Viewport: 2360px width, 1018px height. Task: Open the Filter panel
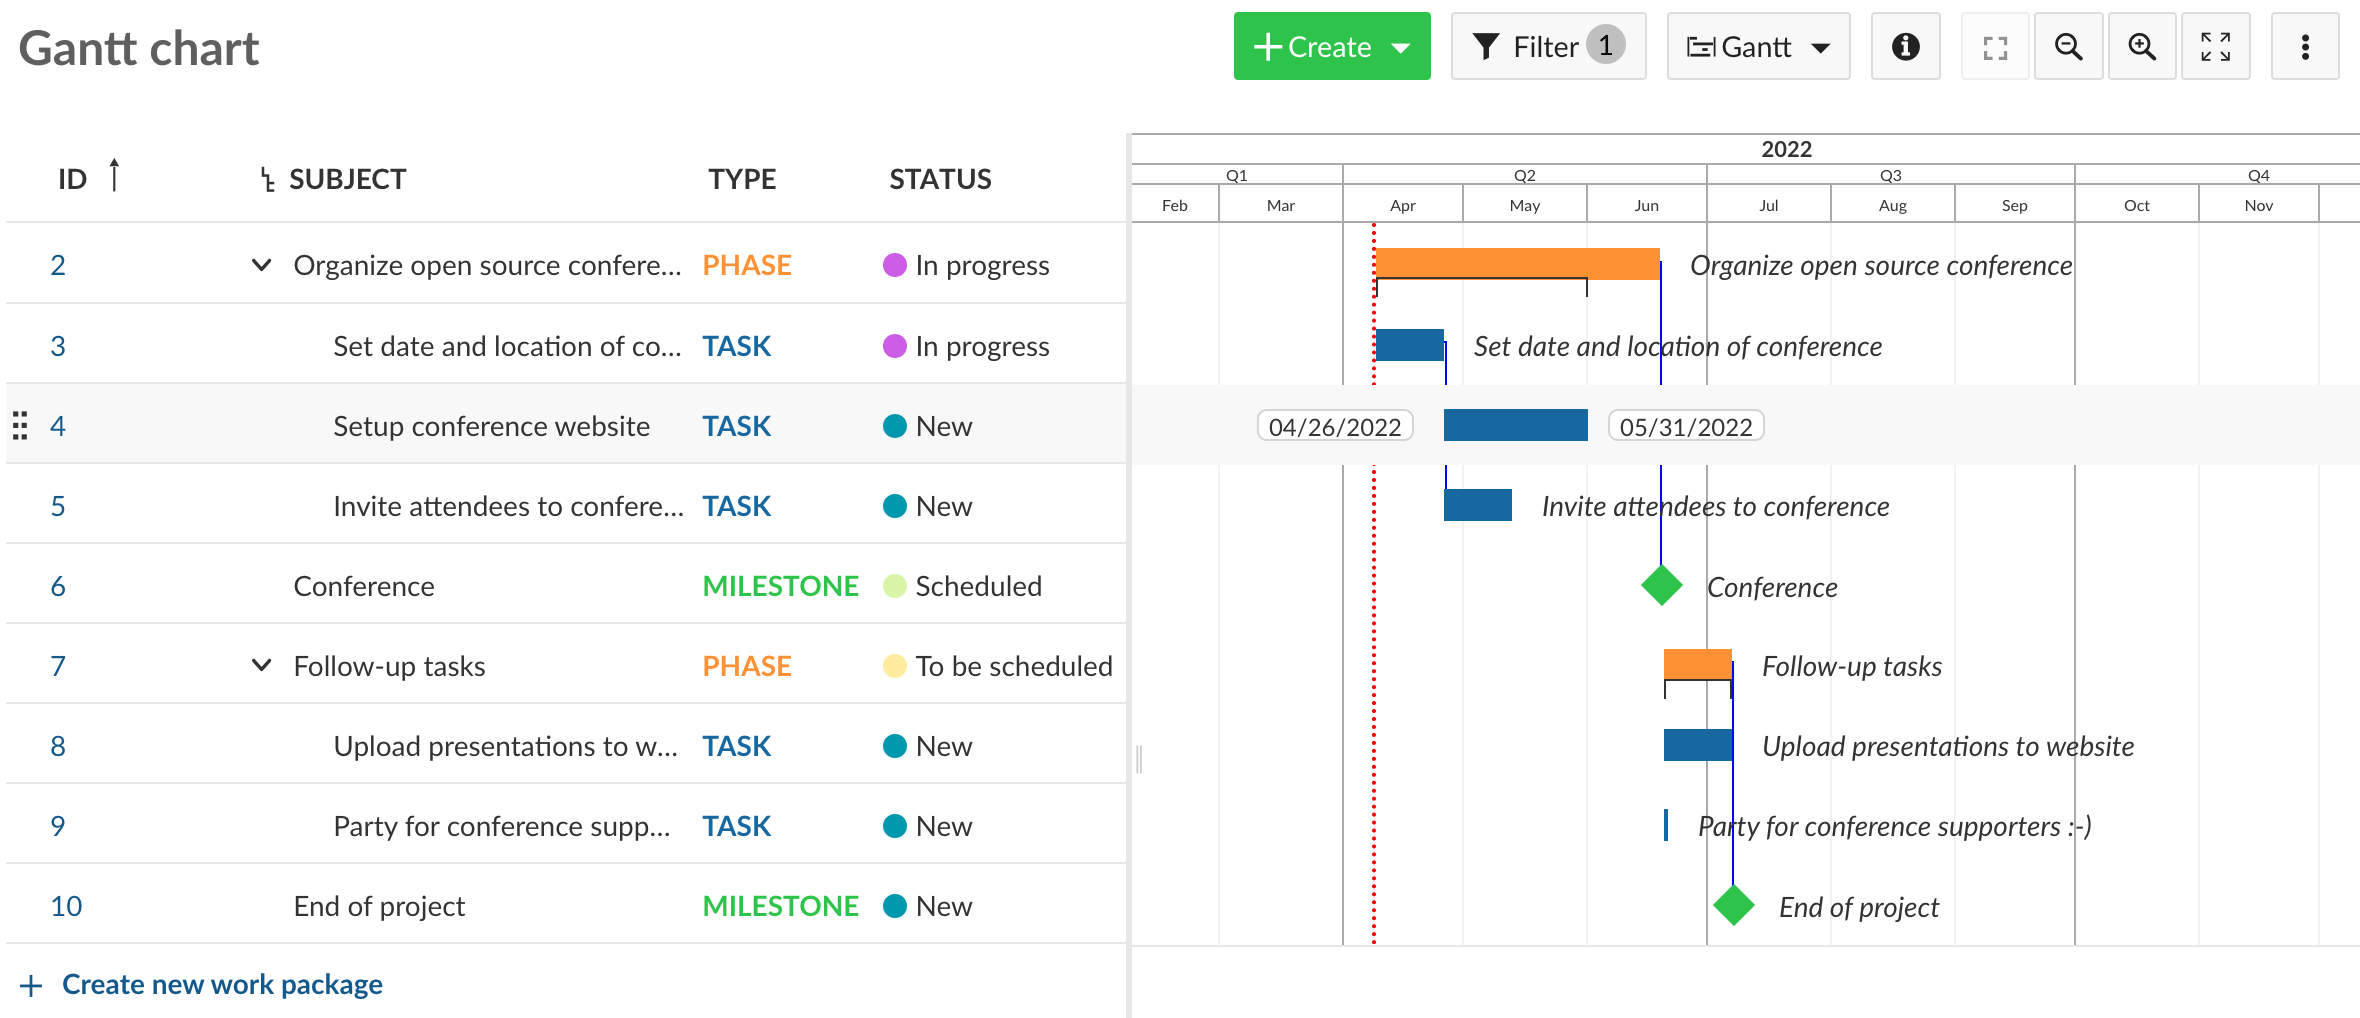pyautogui.click(x=1548, y=46)
